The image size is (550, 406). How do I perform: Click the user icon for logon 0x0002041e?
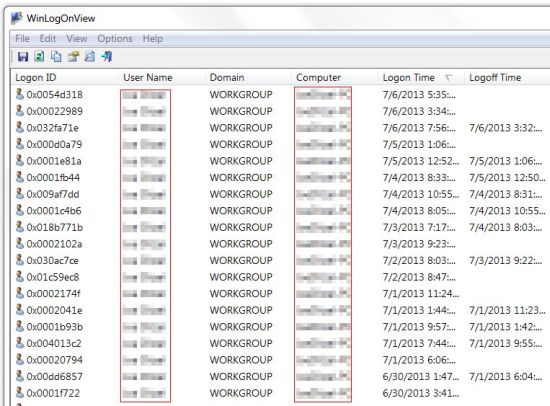pos(20,310)
